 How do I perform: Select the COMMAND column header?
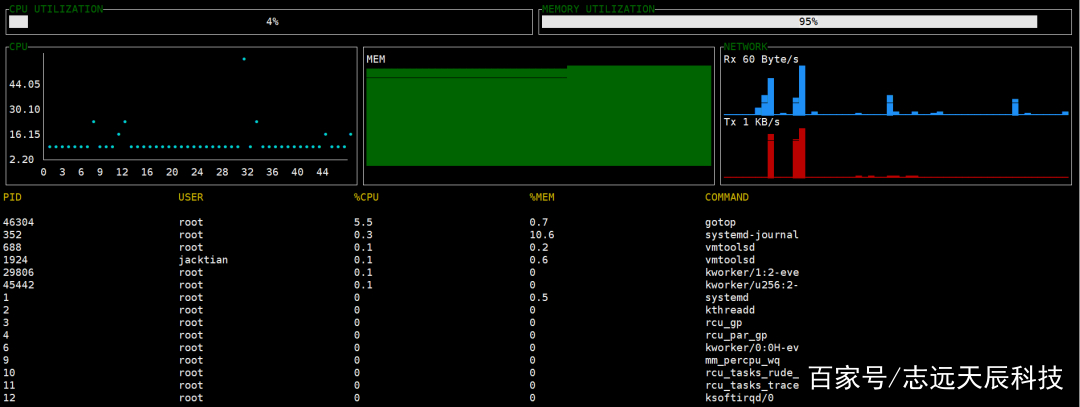click(727, 198)
